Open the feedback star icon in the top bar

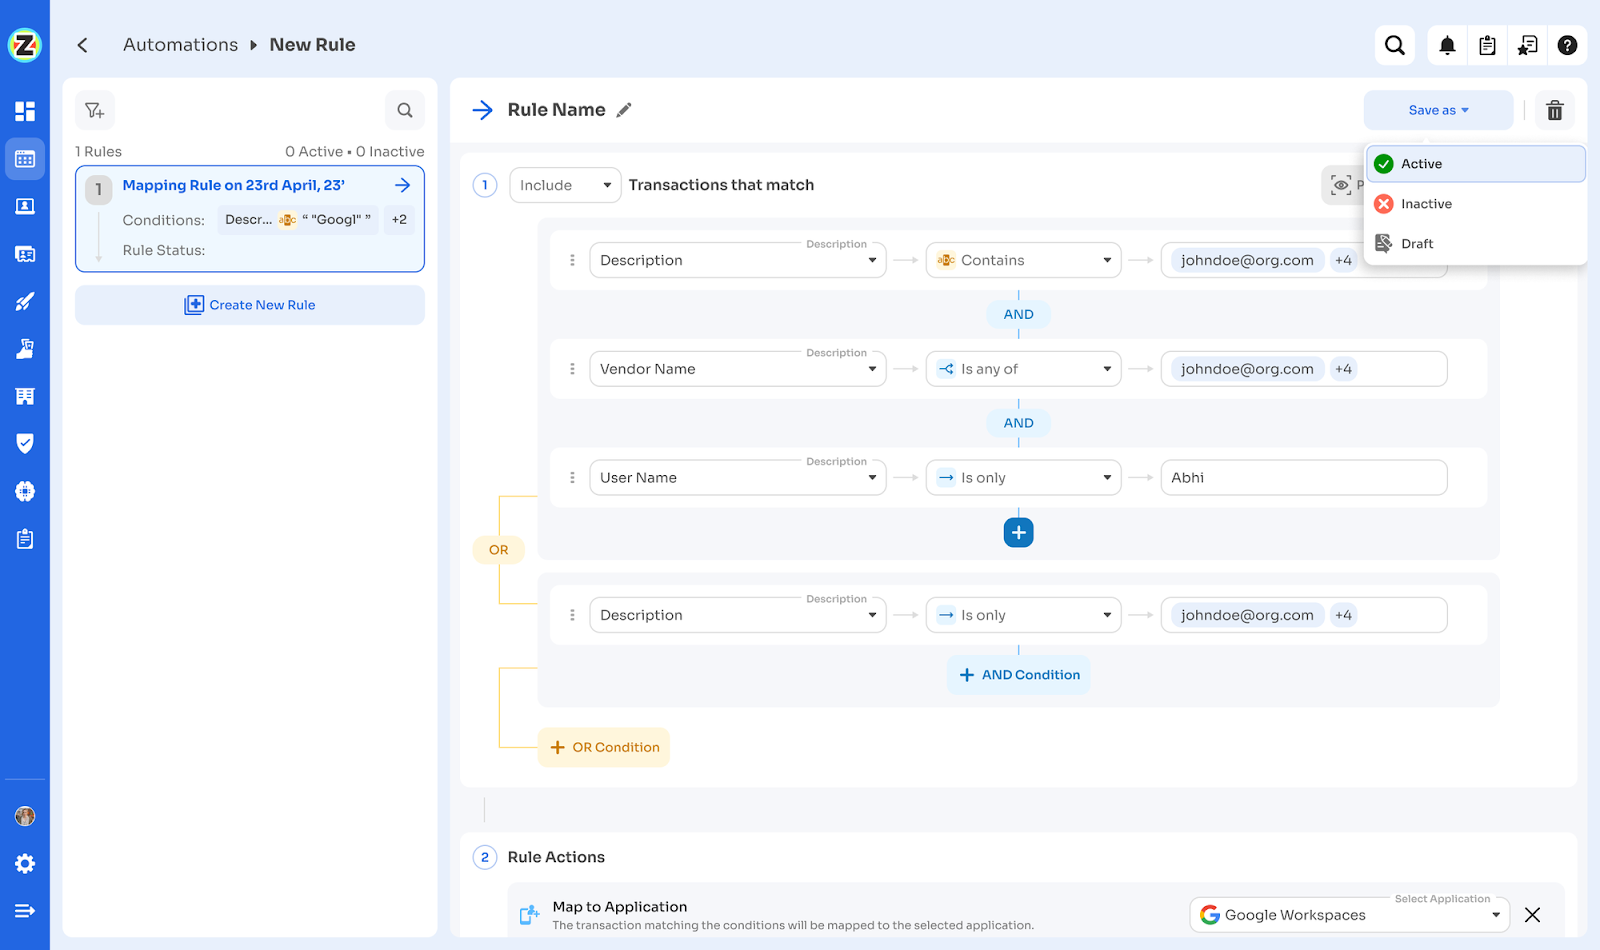[1527, 45]
